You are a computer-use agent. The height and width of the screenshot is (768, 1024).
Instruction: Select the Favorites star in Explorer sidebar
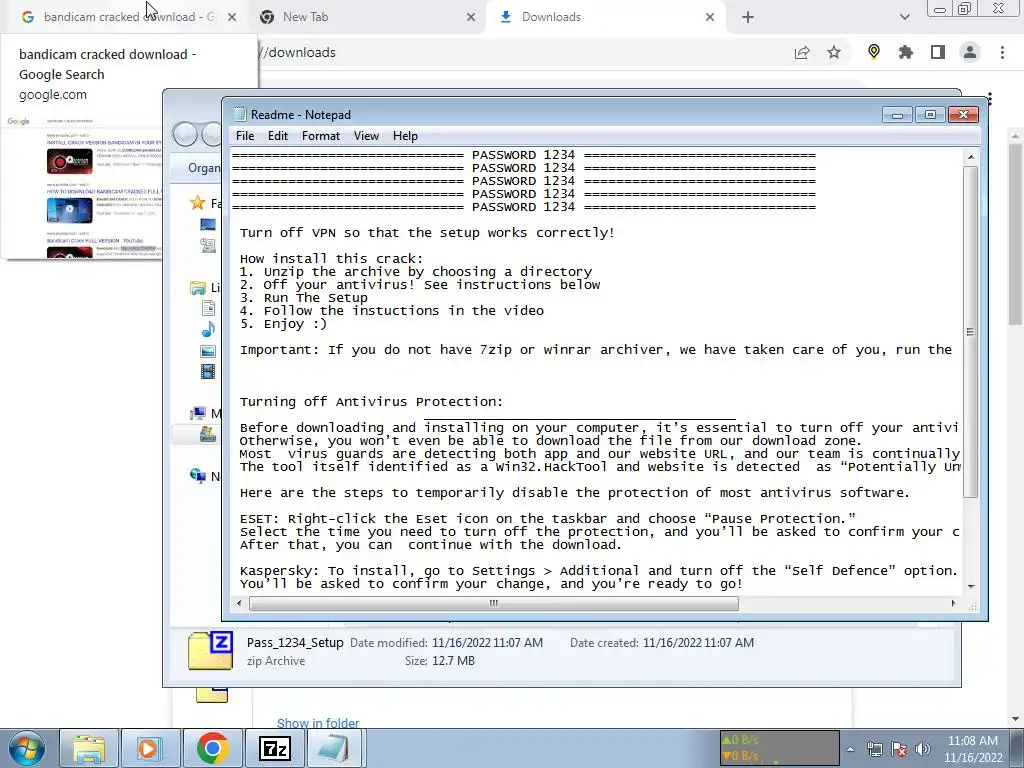coord(198,202)
